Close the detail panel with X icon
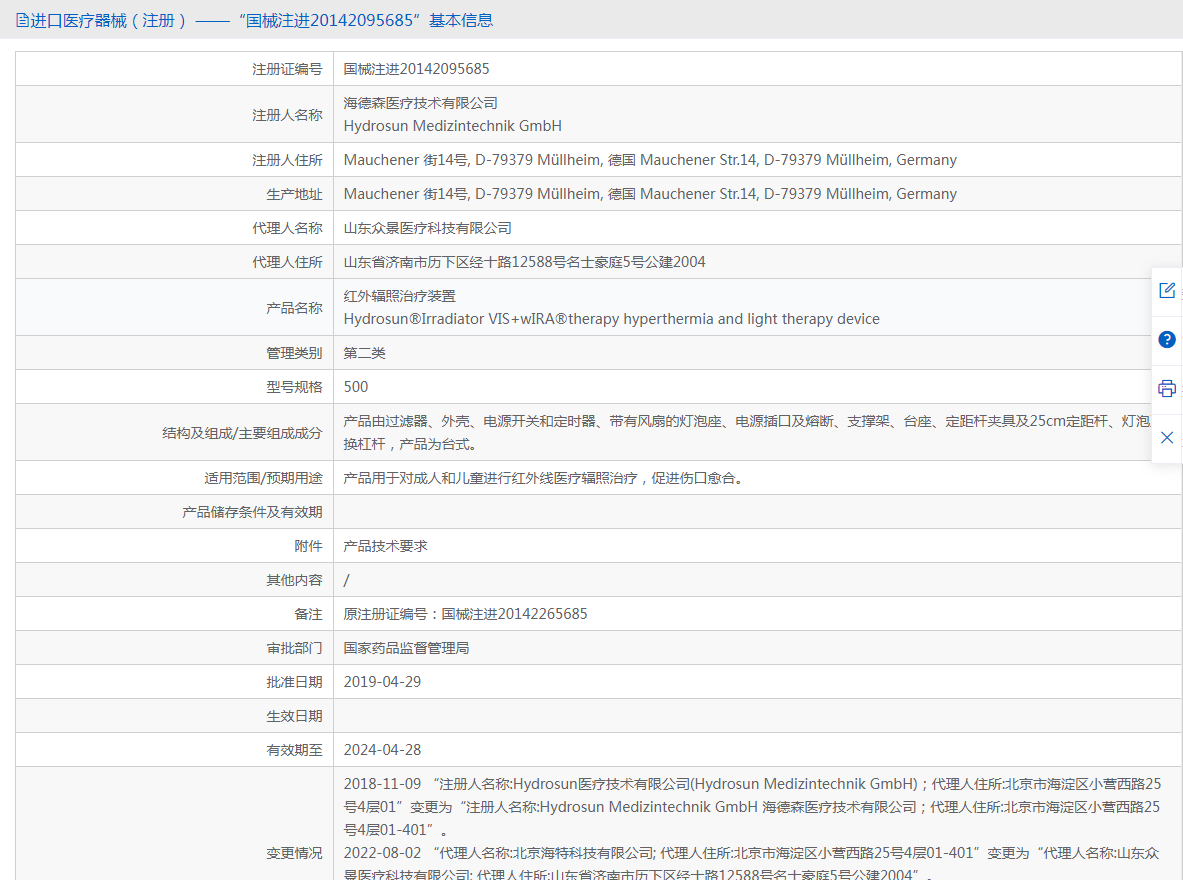The width and height of the screenshot is (1183, 880). point(1166,438)
